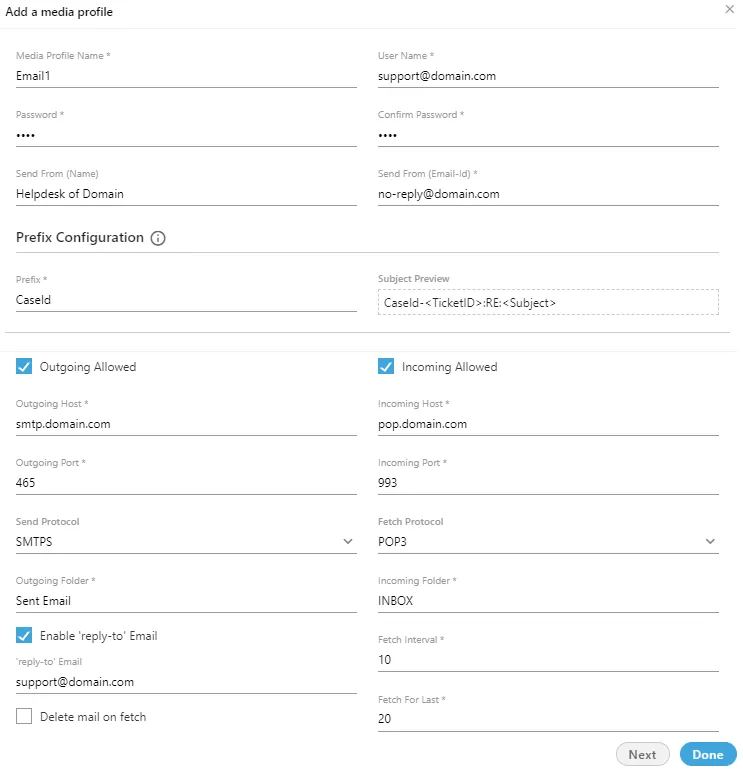Edit the Outgoing Host field
Image resolution: width=743 pixels, height=775 pixels.
[x=186, y=425]
